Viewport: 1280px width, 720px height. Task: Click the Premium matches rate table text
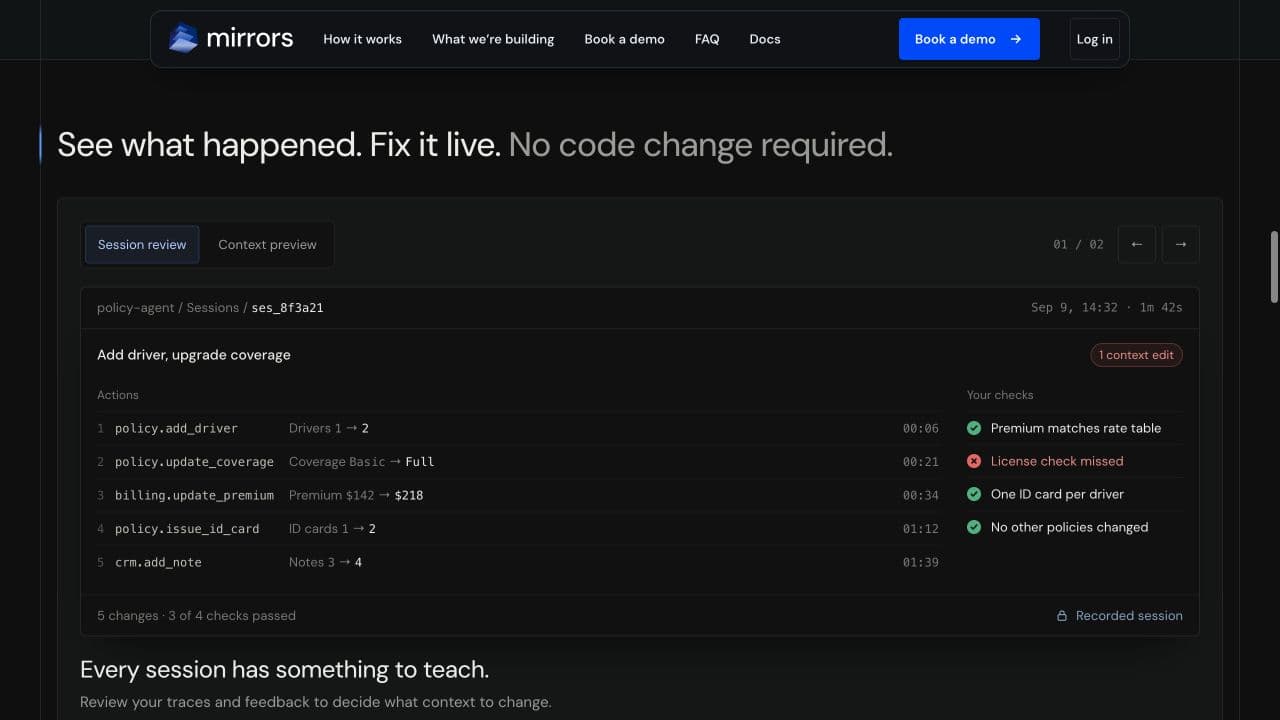tap(1076, 428)
